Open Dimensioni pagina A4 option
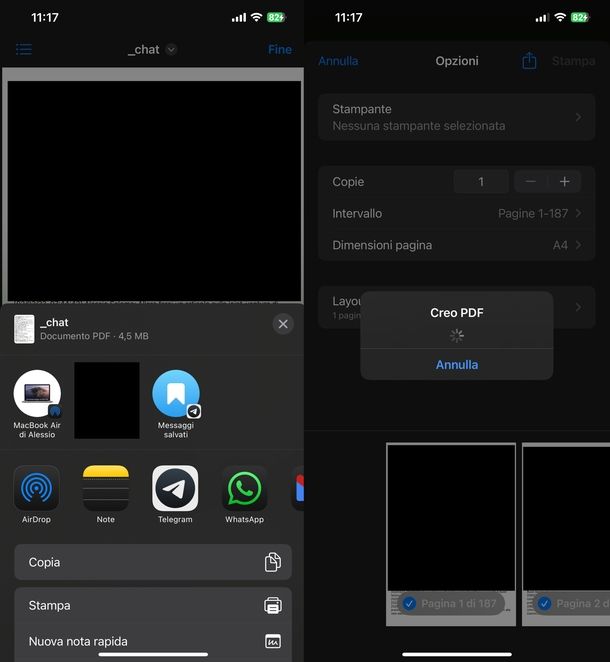The height and width of the screenshot is (662, 610). pos(457,245)
